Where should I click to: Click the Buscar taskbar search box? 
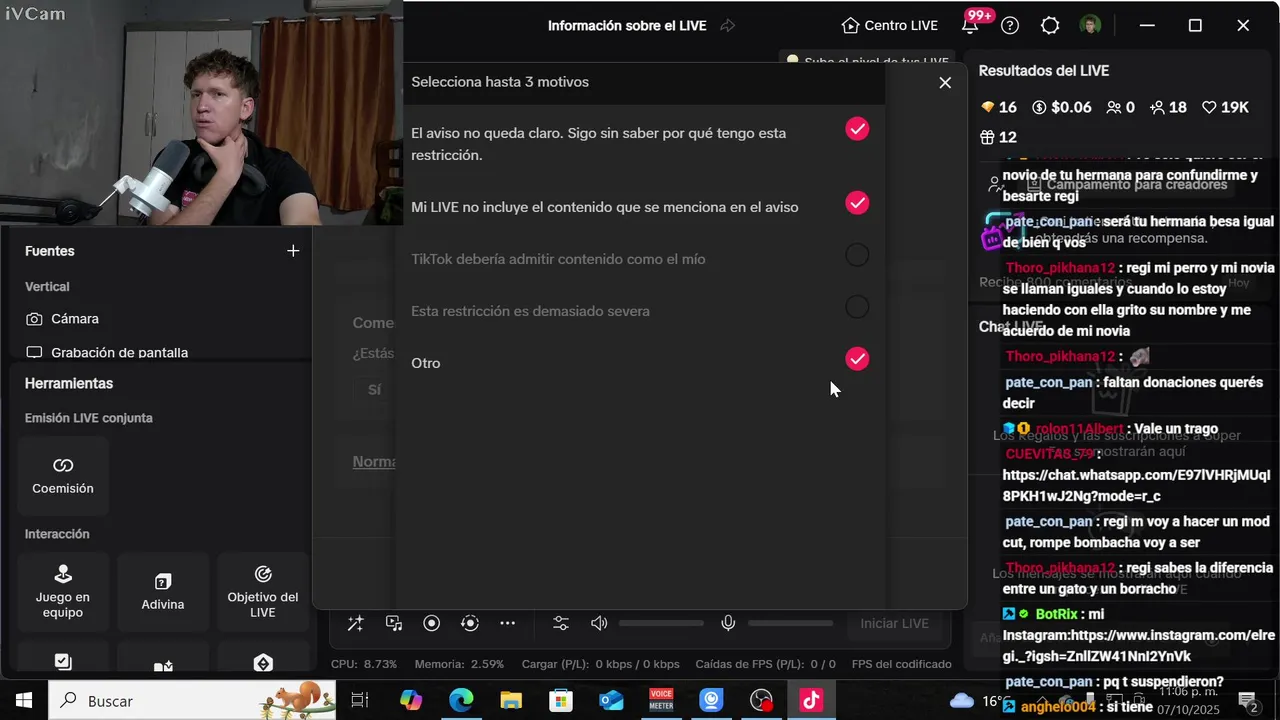coord(192,700)
